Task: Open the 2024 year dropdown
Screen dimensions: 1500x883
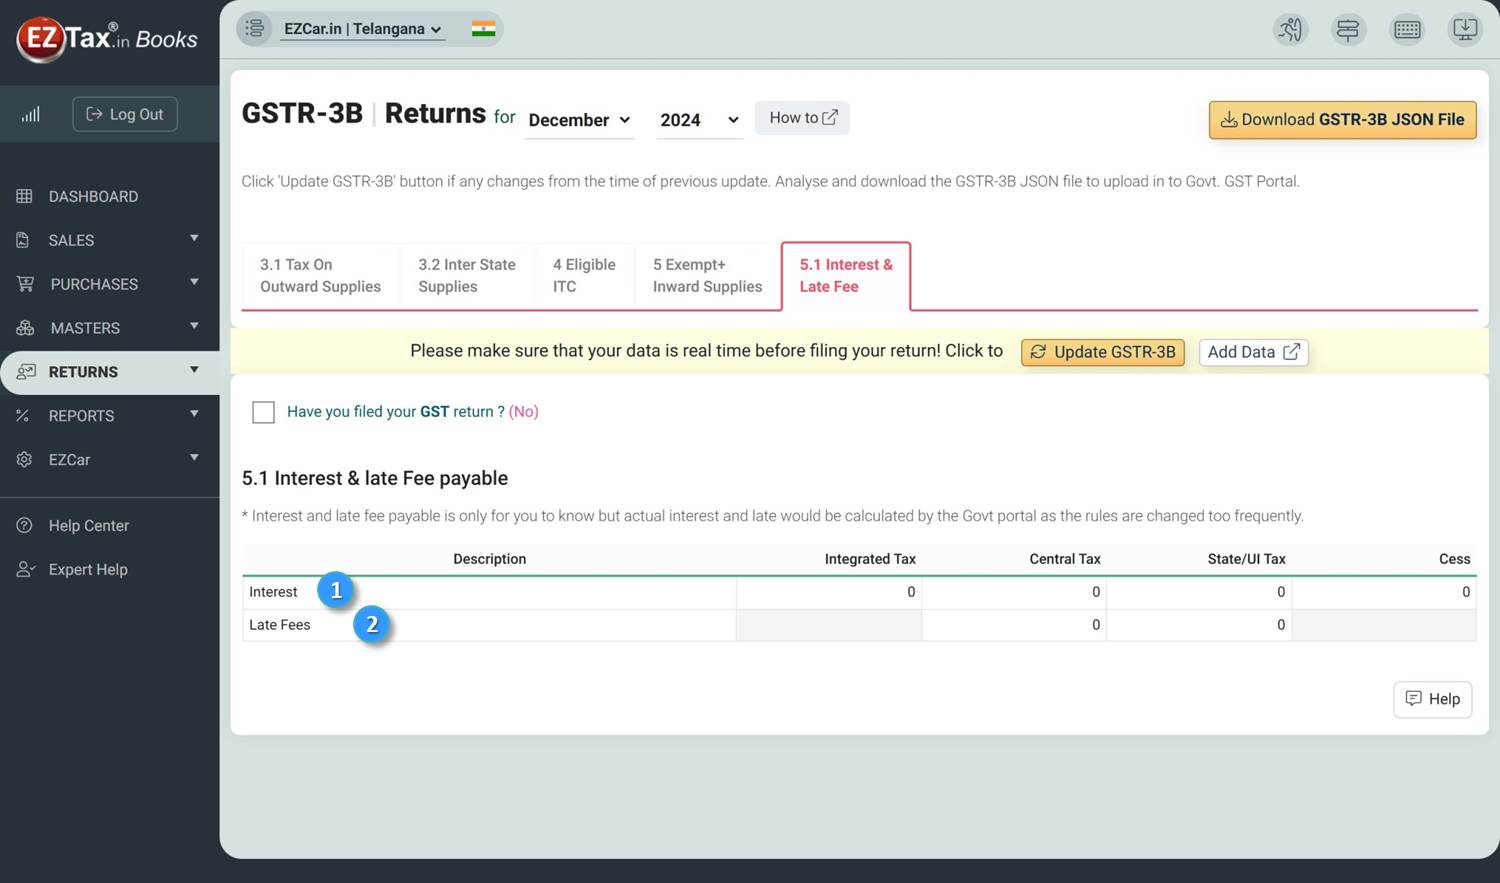Action: [x=697, y=119]
